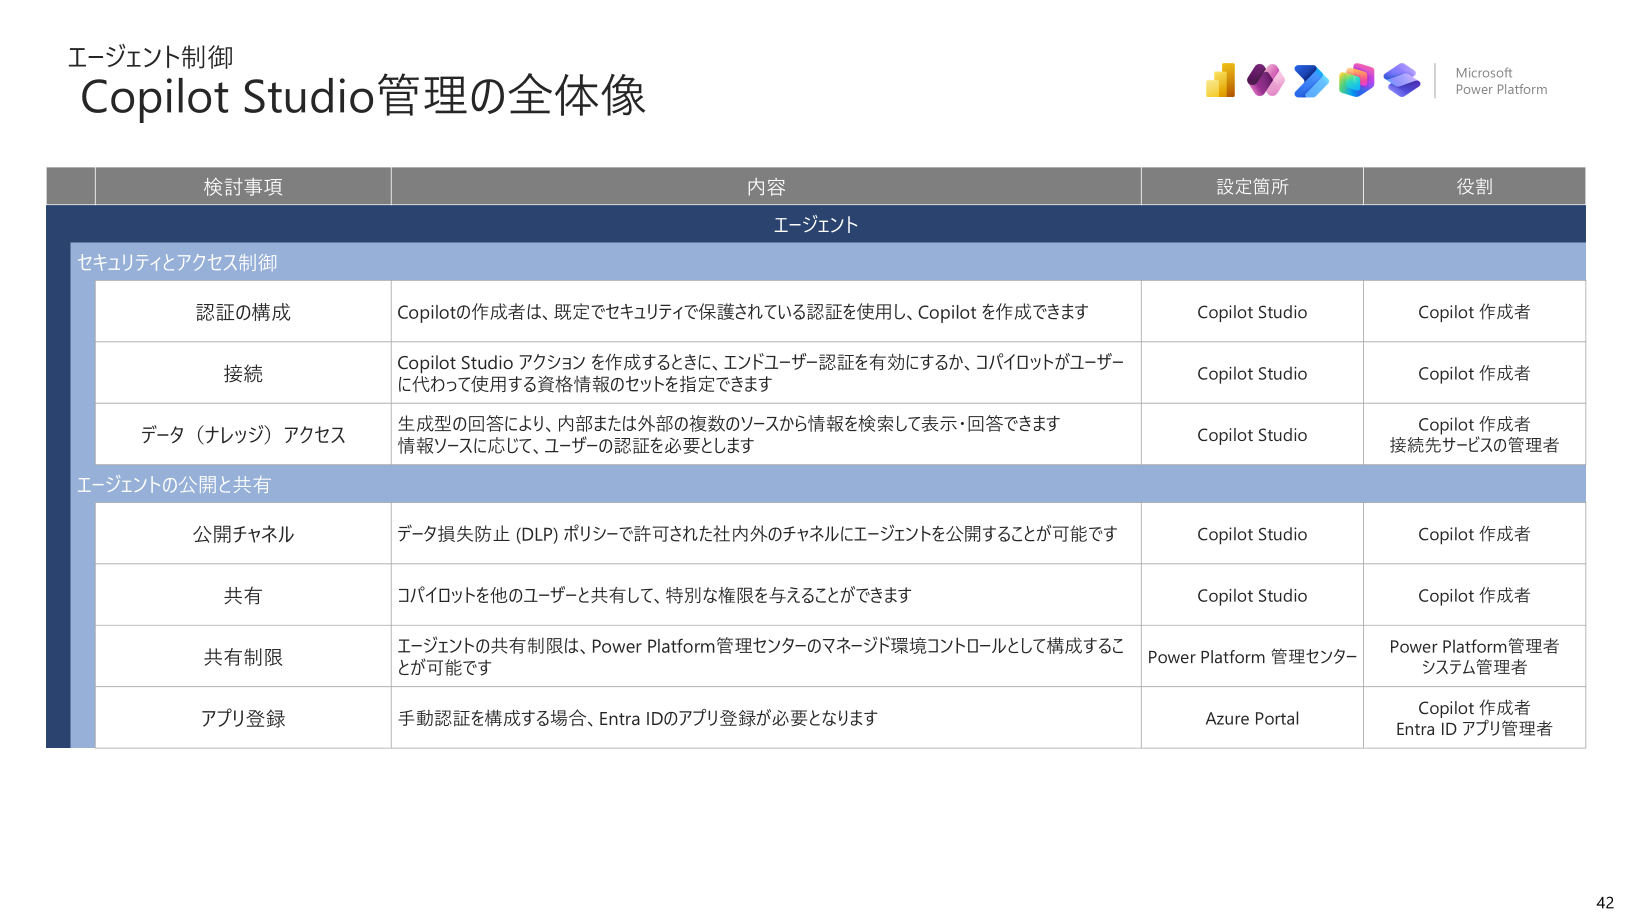Select the '検討事項' column header
The height and width of the screenshot is (918, 1632).
tap(243, 187)
